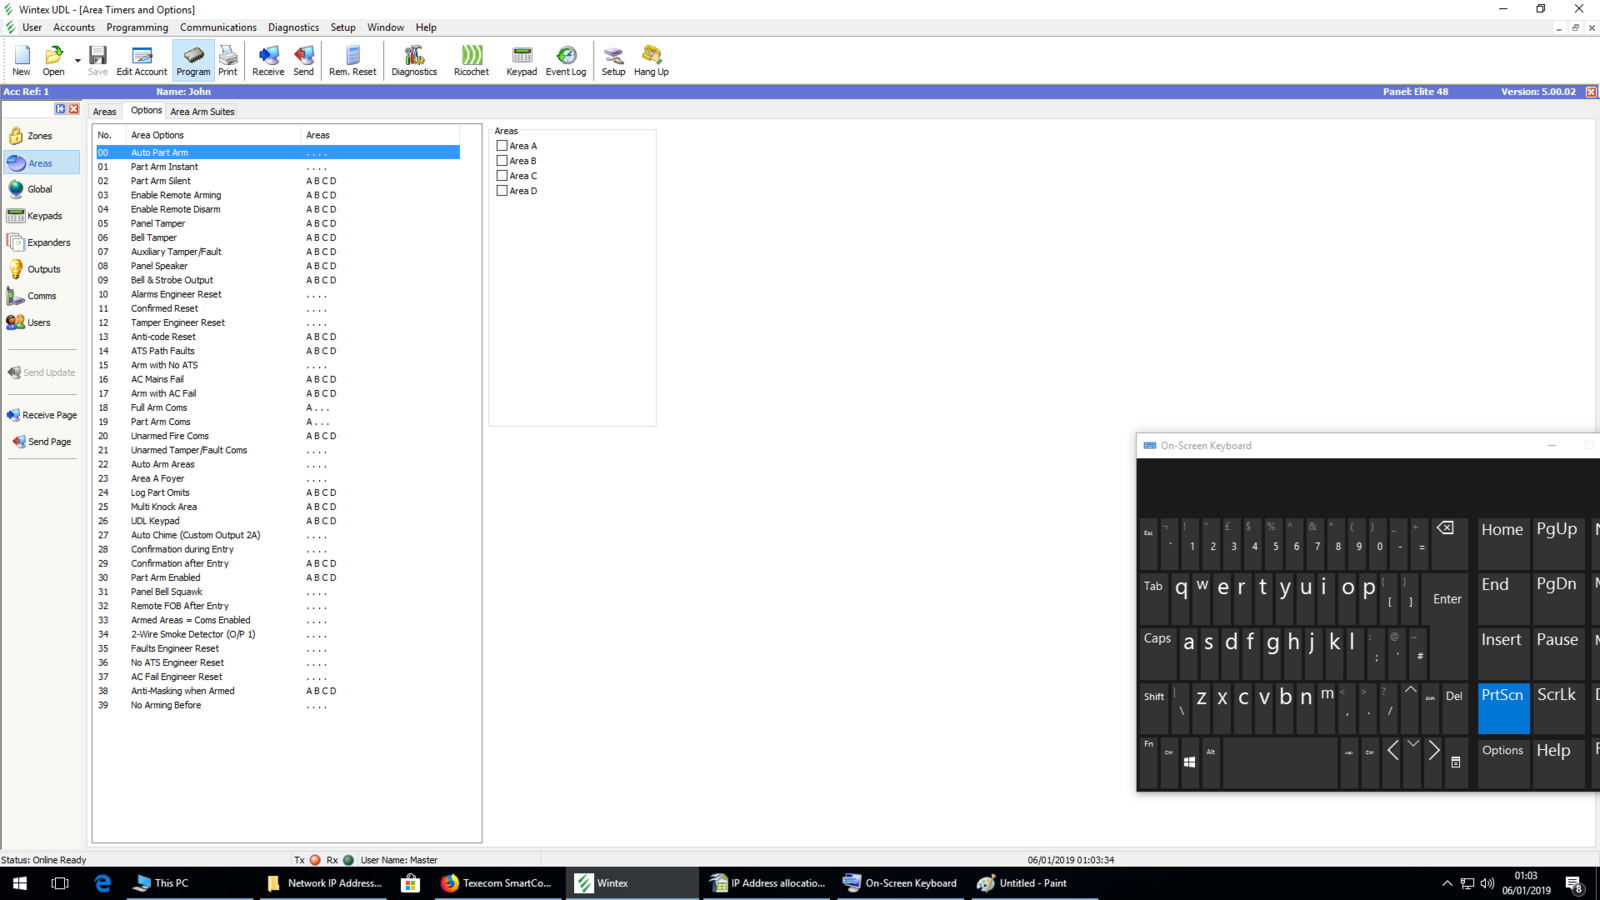The height and width of the screenshot is (900, 1600).
Task: Select the Program toolbar icon
Action: [x=193, y=60]
